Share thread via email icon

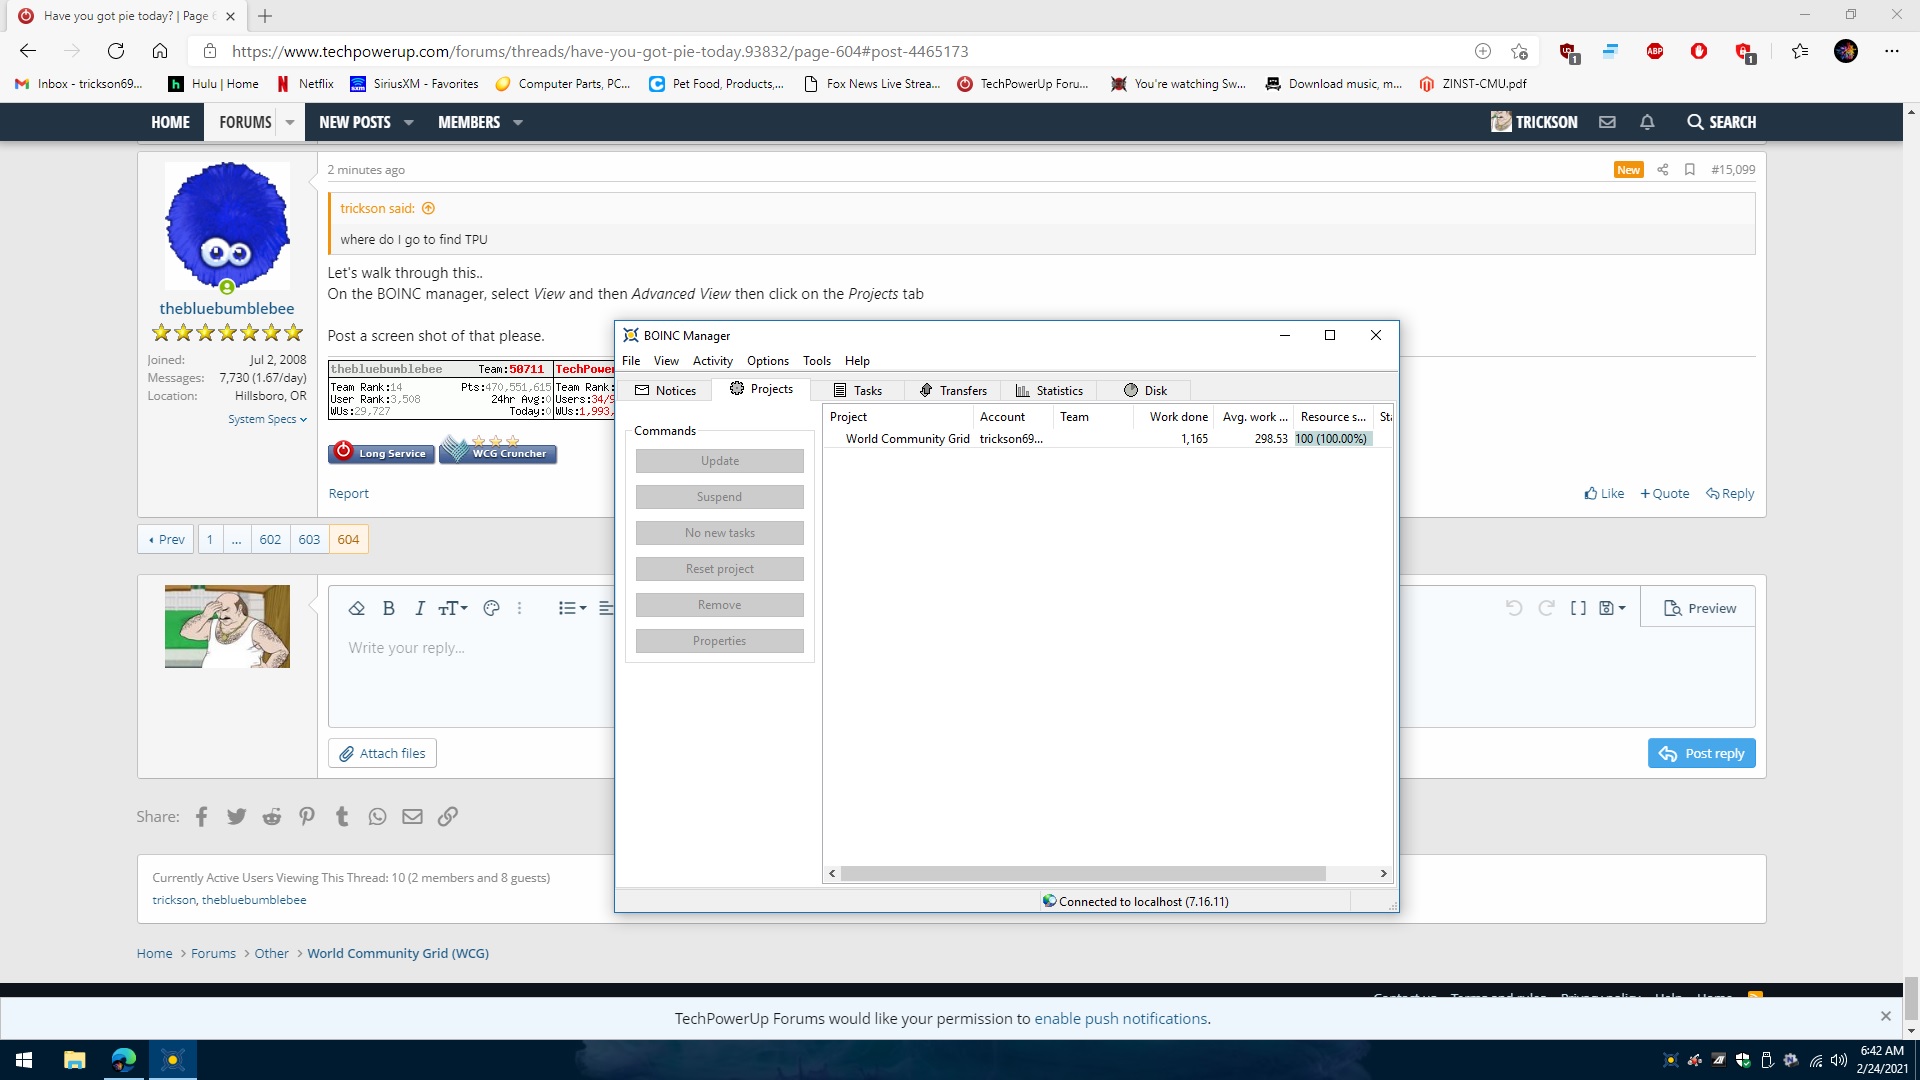(412, 817)
